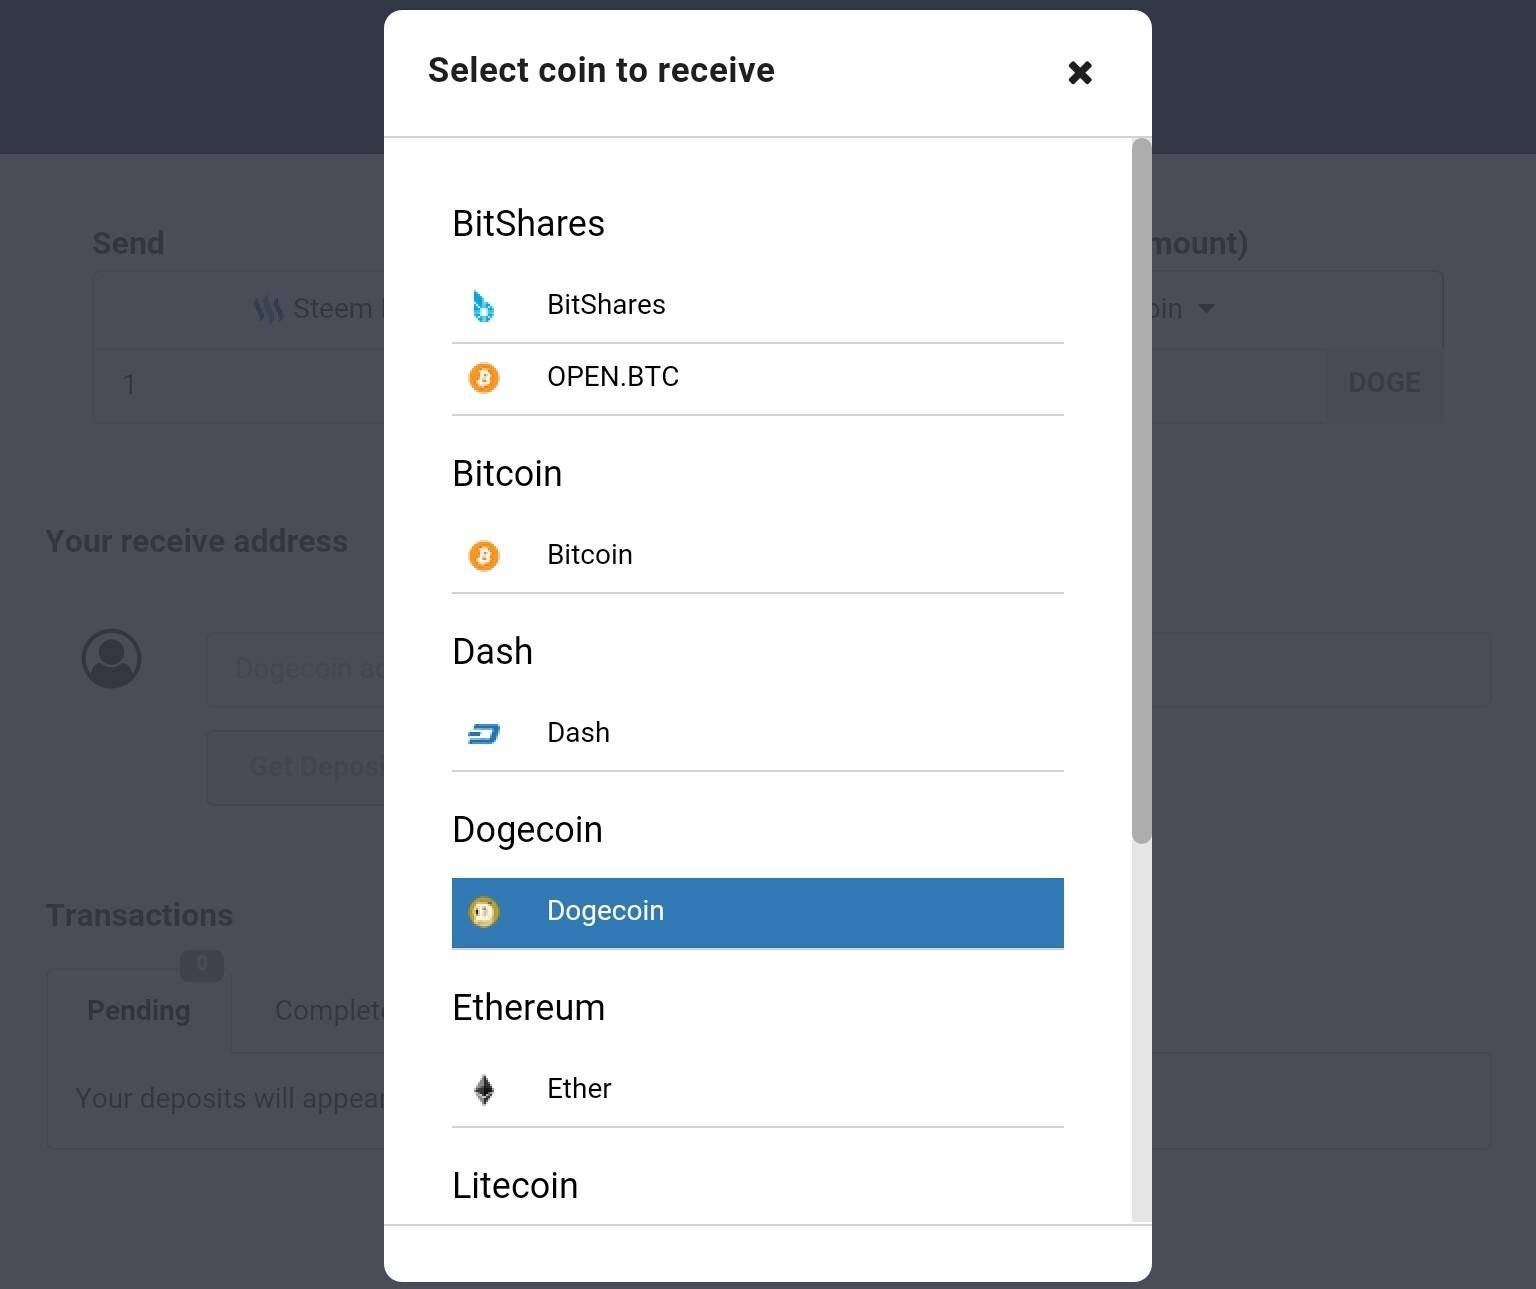Click the Ethereum diamond icon
Image resolution: width=1536 pixels, height=1289 pixels.
pyautogui.click(x=484, y=1090)
